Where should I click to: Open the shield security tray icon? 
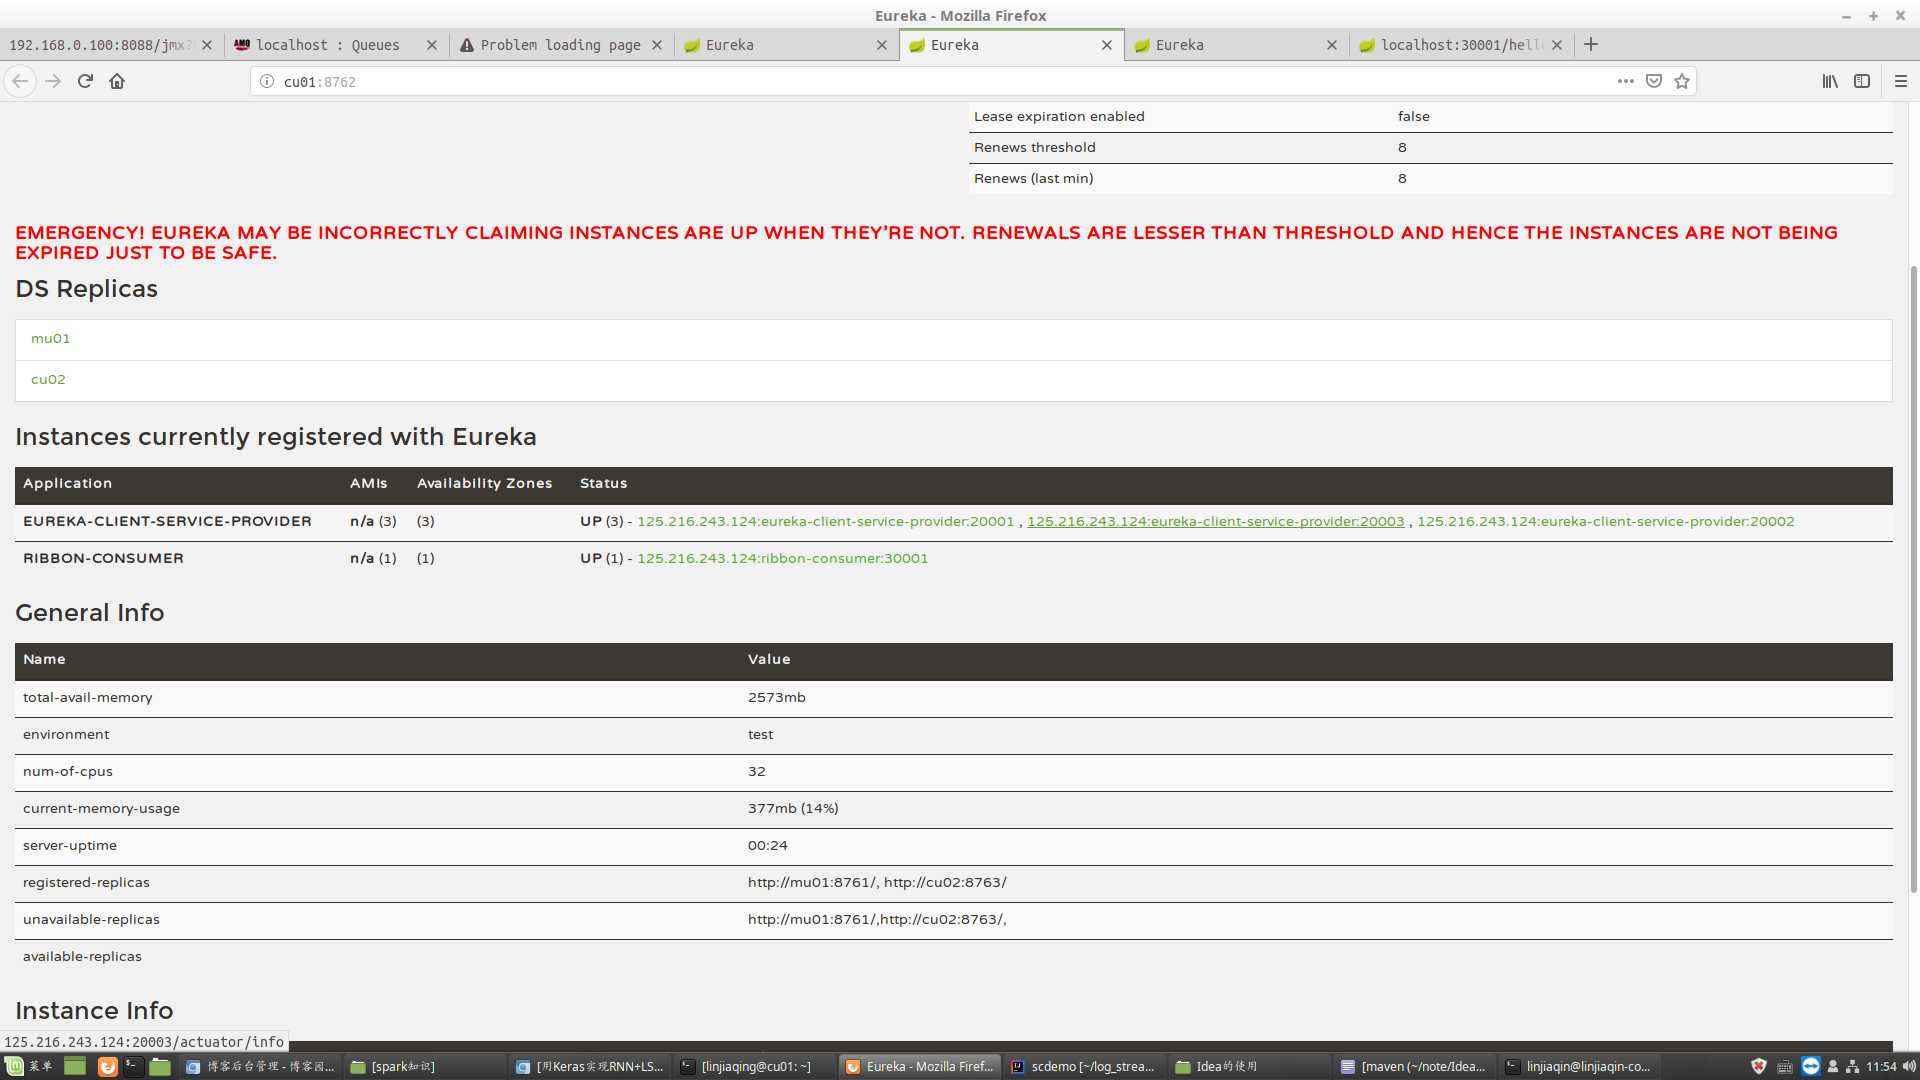click(1759, 1067)
